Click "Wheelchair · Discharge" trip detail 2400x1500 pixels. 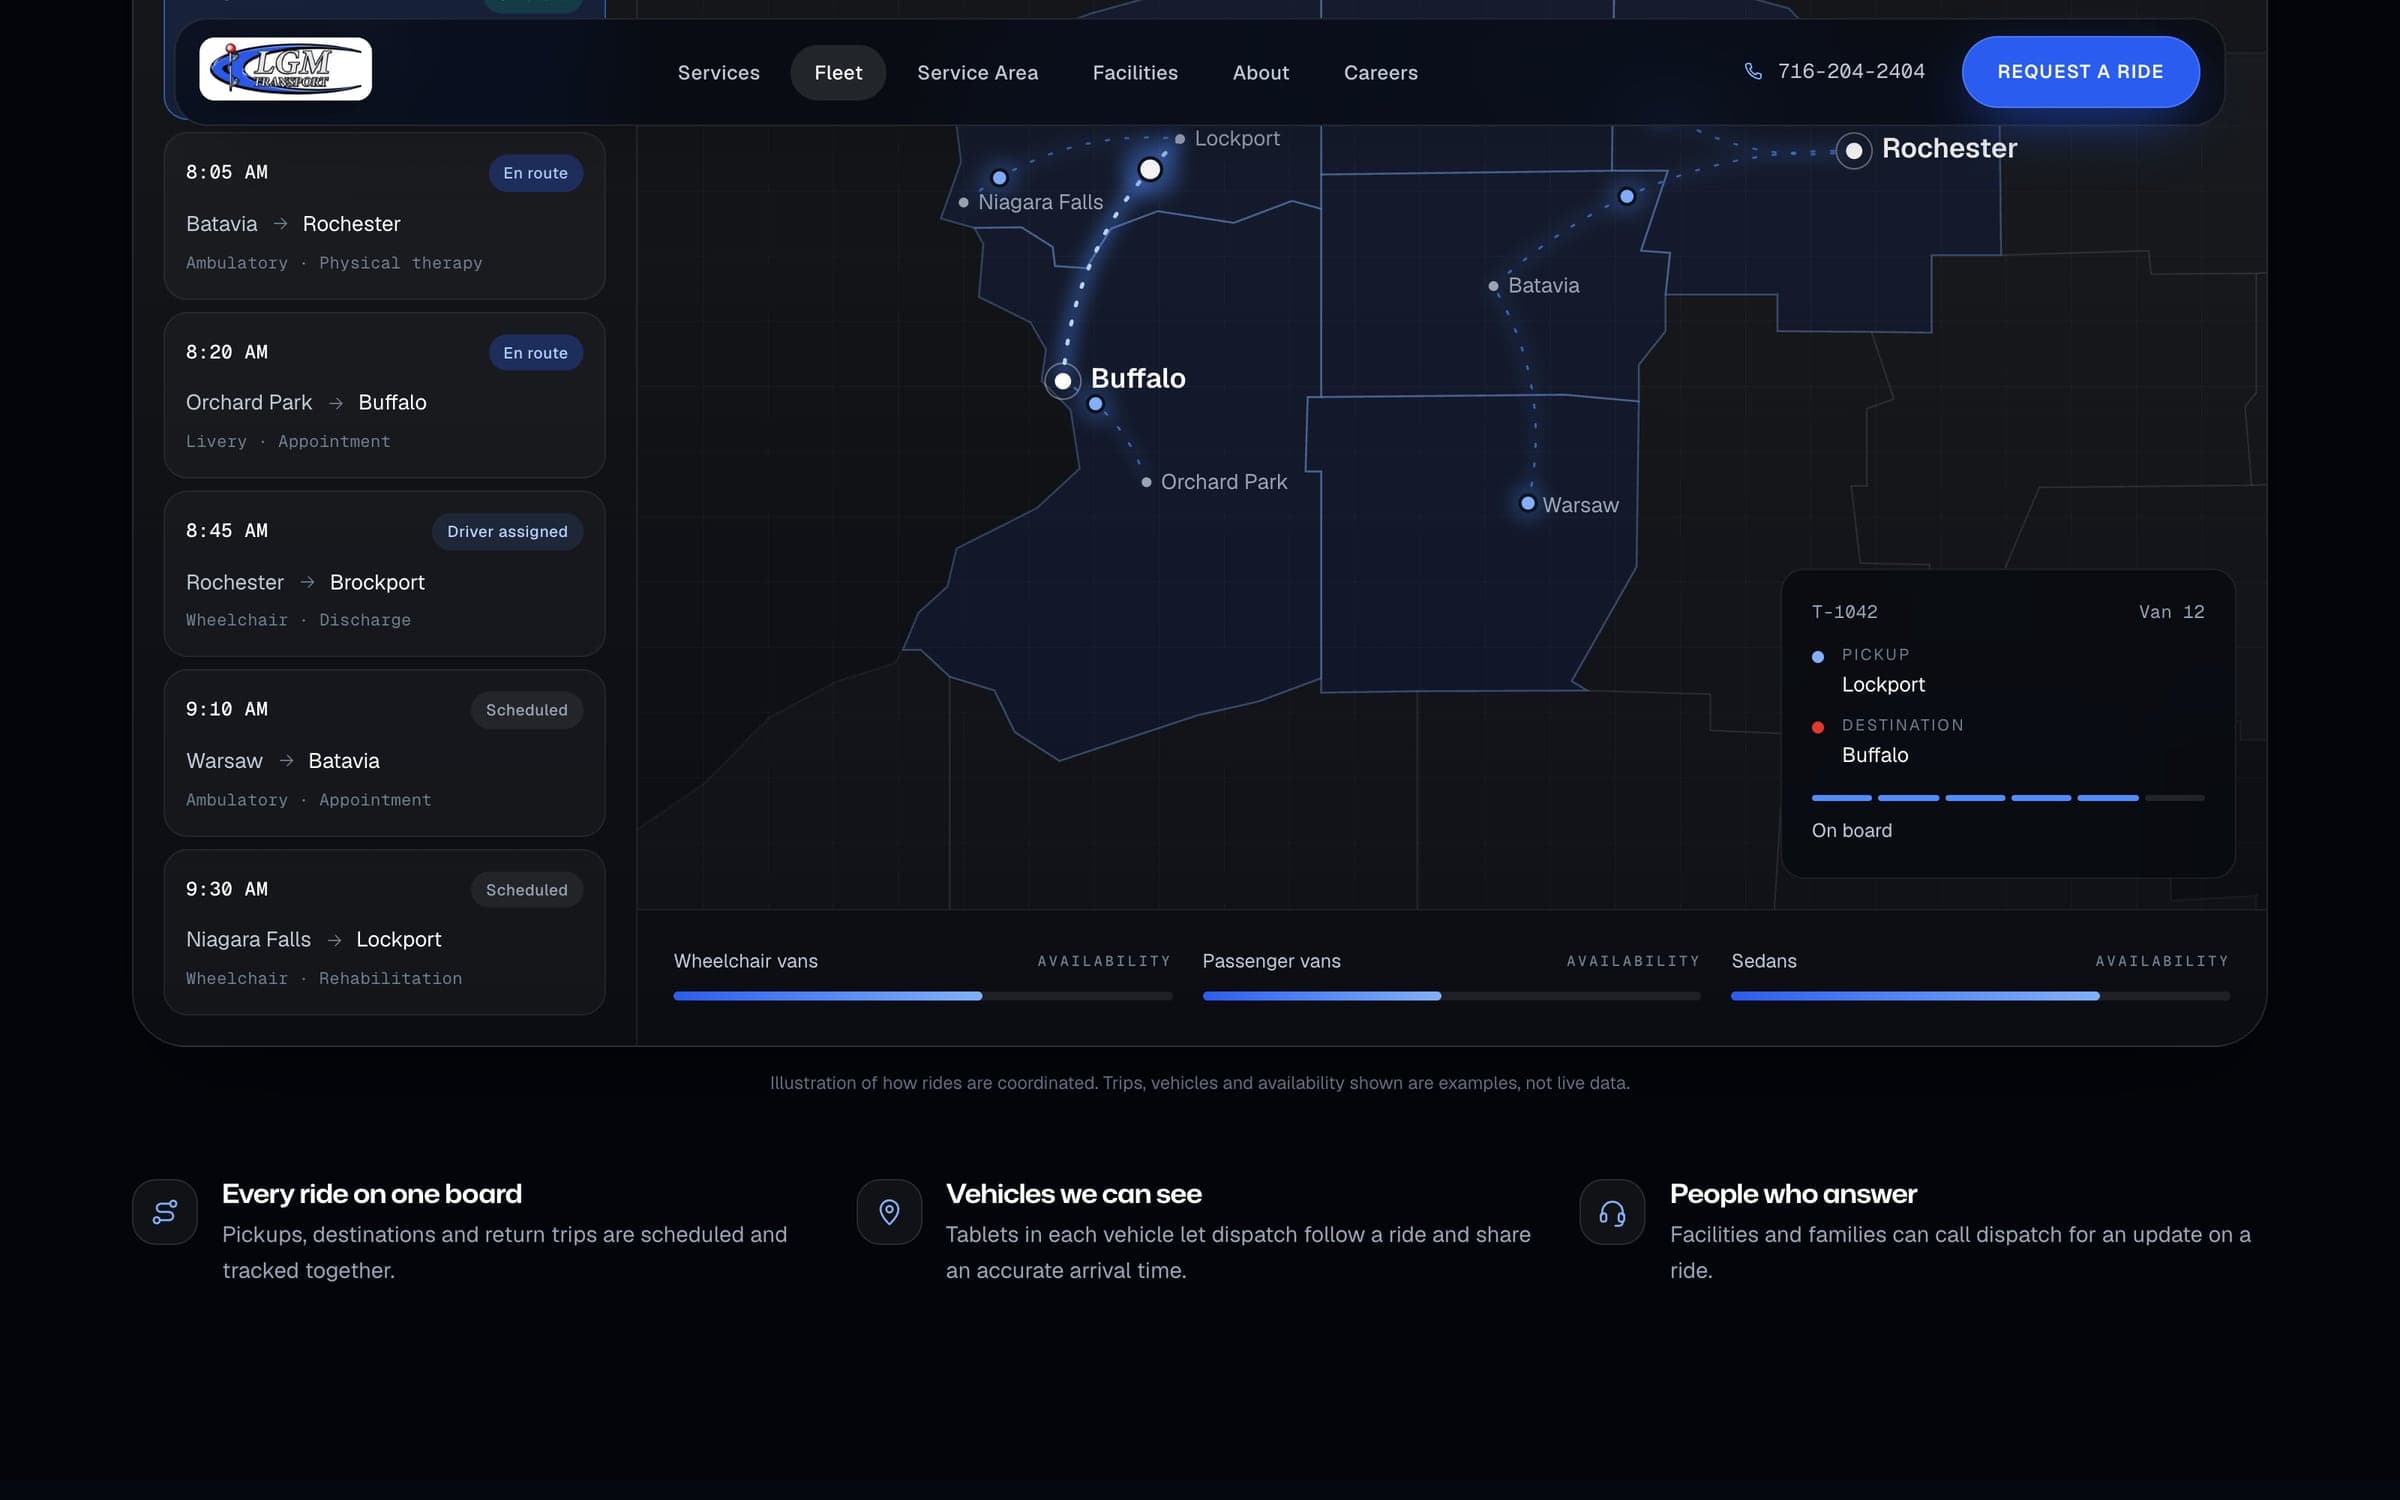coord(298,620)
